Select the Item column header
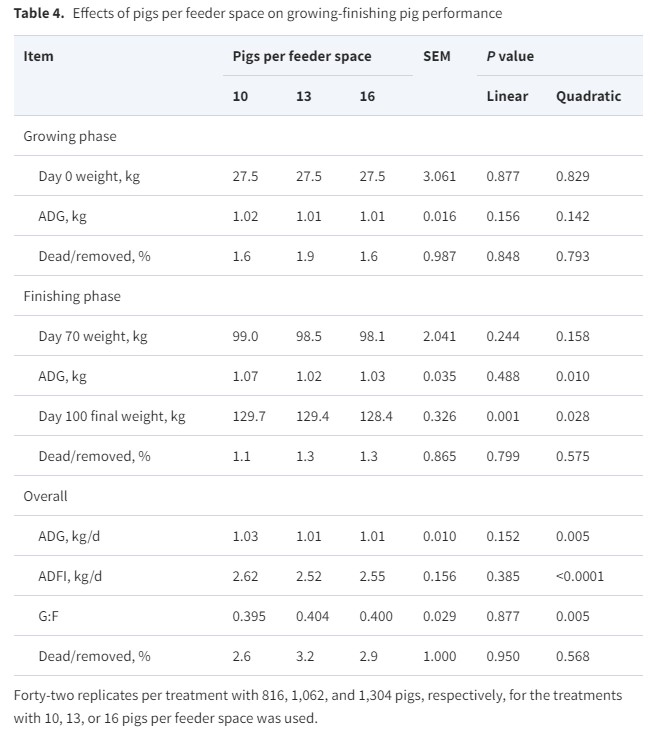Image resolution: width=663 pixels, height=741 pixels. click(38, 56)
